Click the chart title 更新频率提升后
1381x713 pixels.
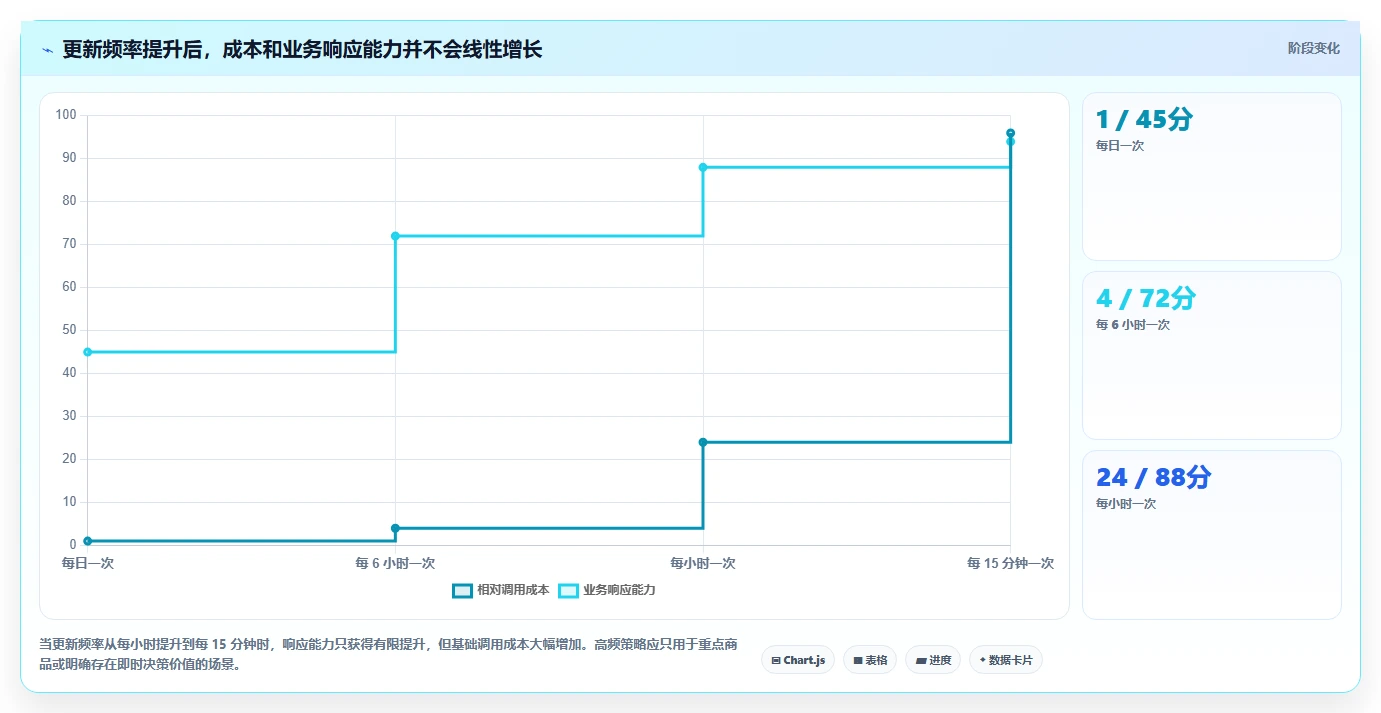click(302, 49)
